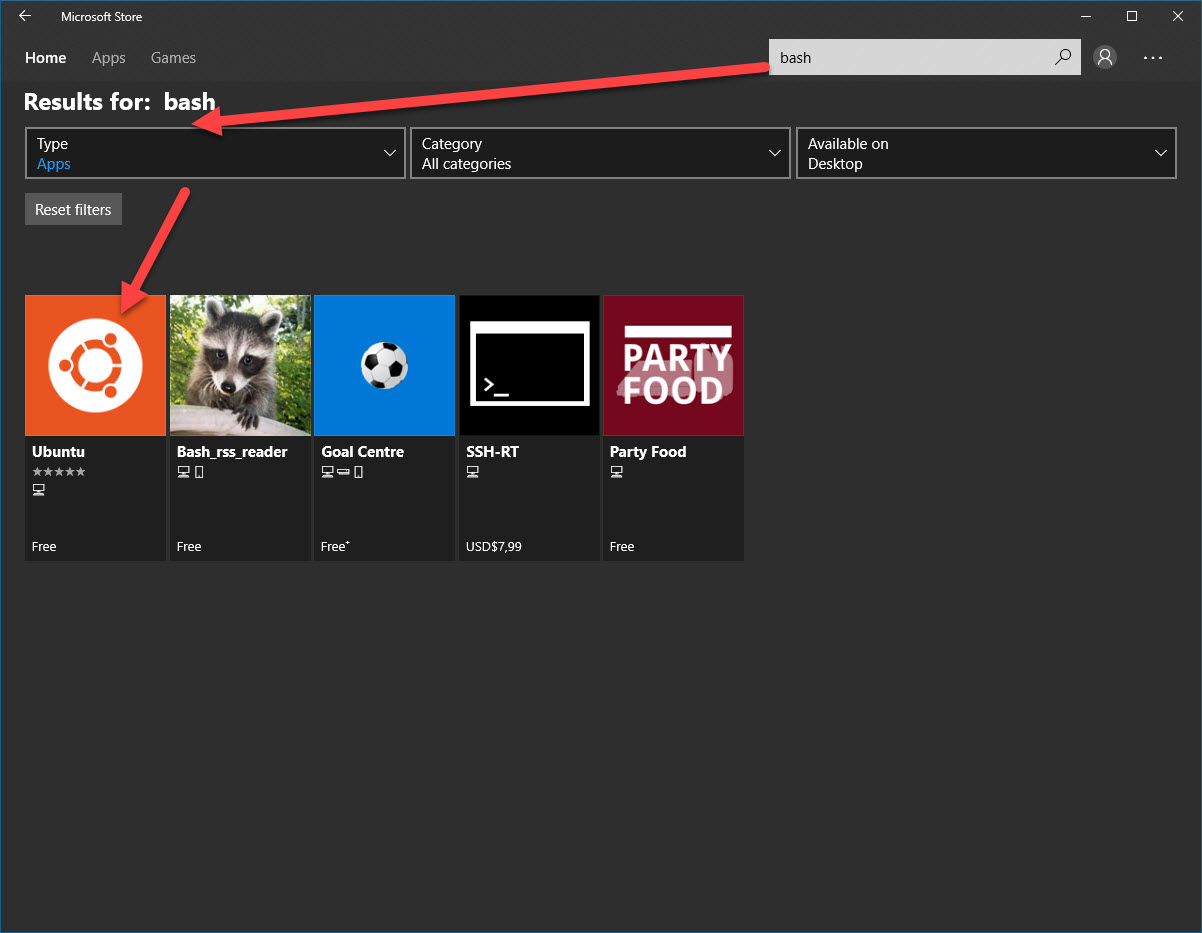Switch to the Games tab
1202x933 pixels.
(x=173, y=58)
